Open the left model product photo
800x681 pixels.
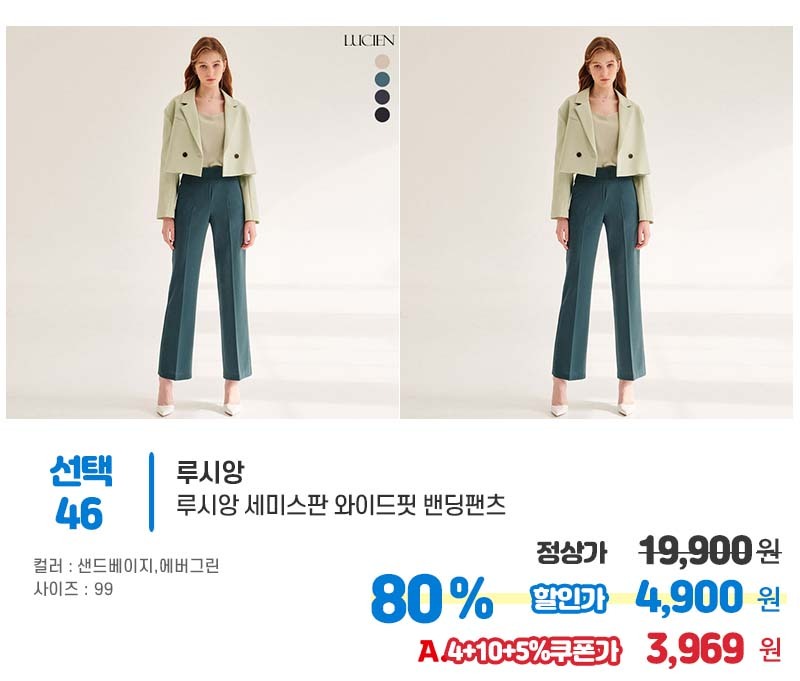tap(203, 222)
